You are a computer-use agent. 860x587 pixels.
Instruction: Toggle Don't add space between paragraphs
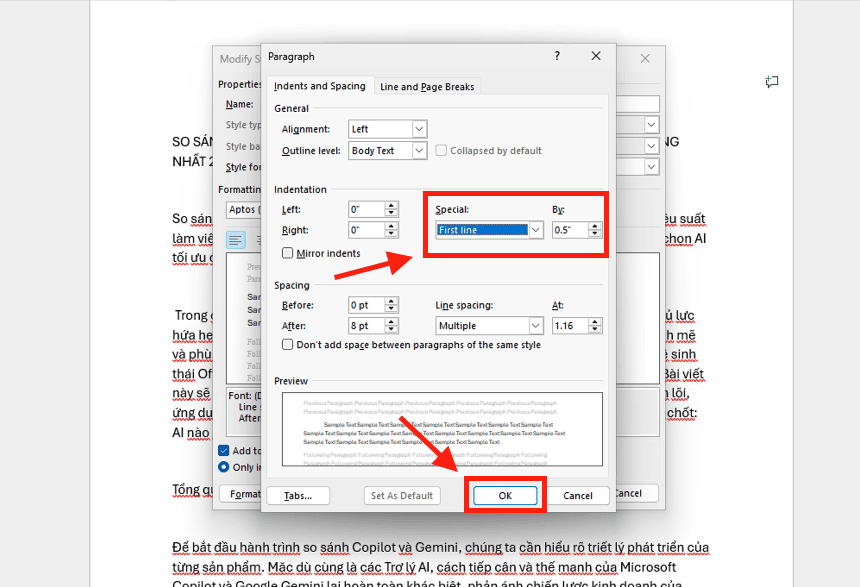(288, 345)
